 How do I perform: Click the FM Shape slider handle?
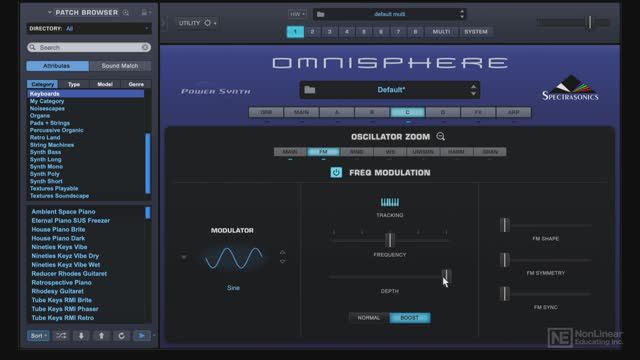pyautogui.click(x=505, y=225)
